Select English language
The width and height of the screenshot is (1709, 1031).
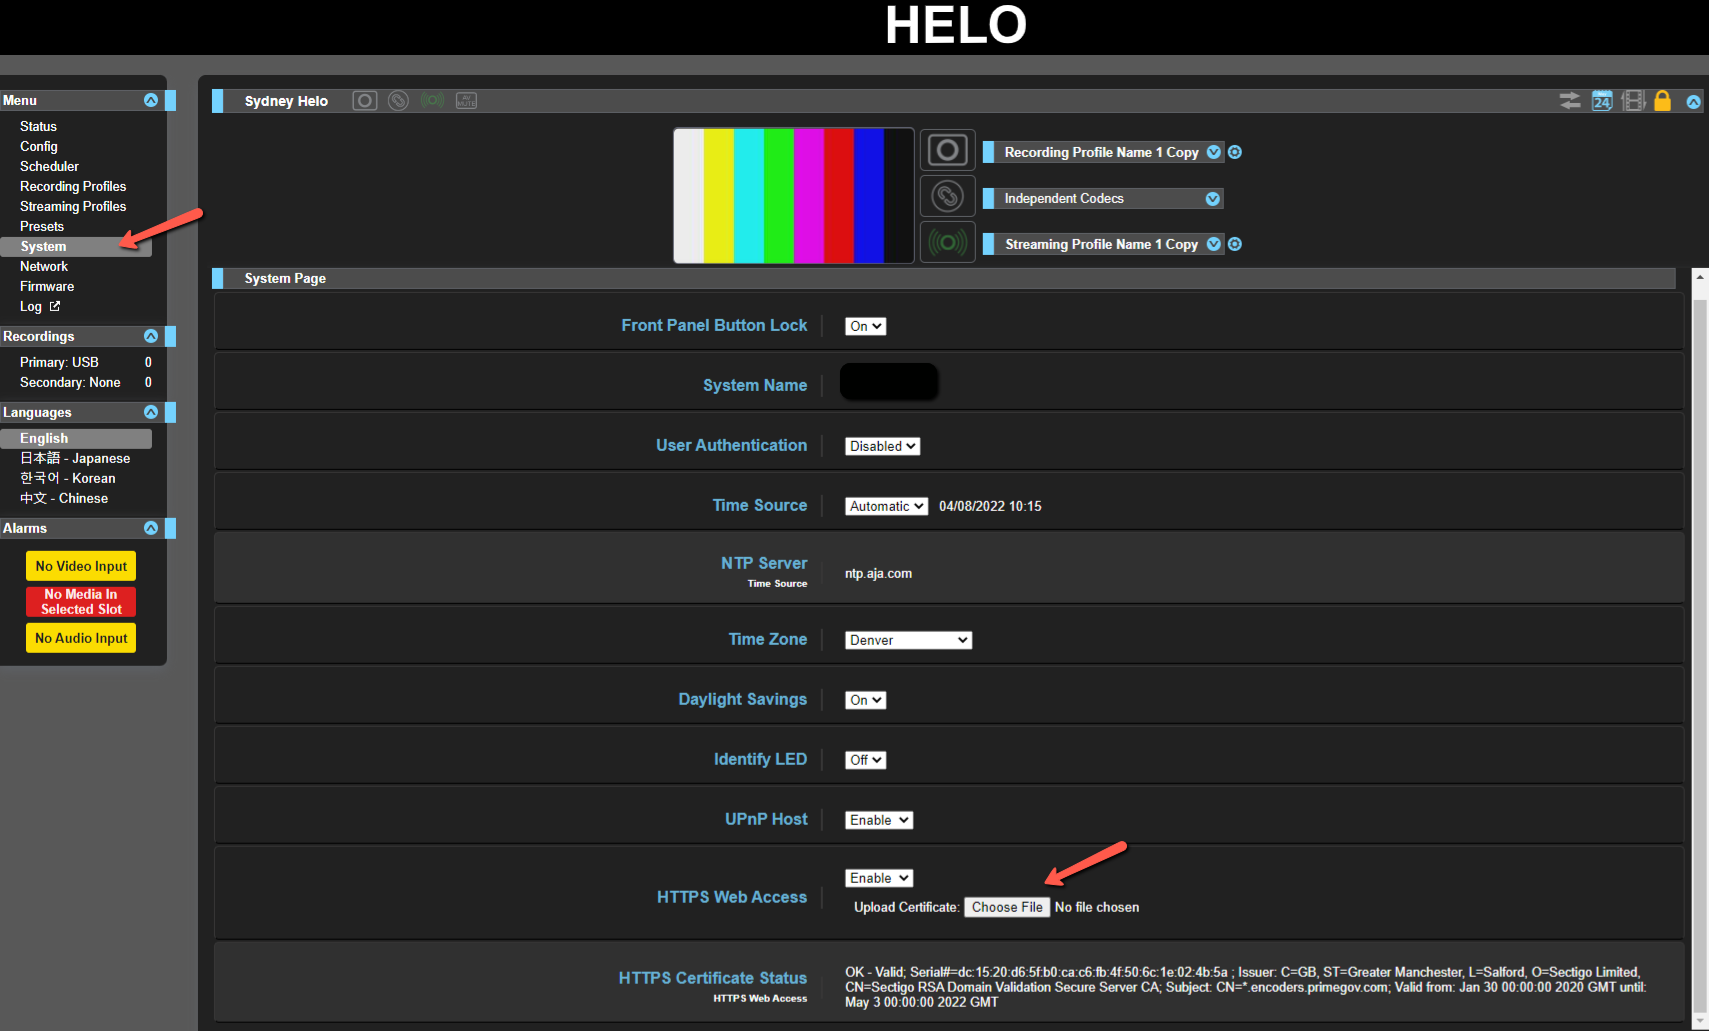tap(76, 438)
